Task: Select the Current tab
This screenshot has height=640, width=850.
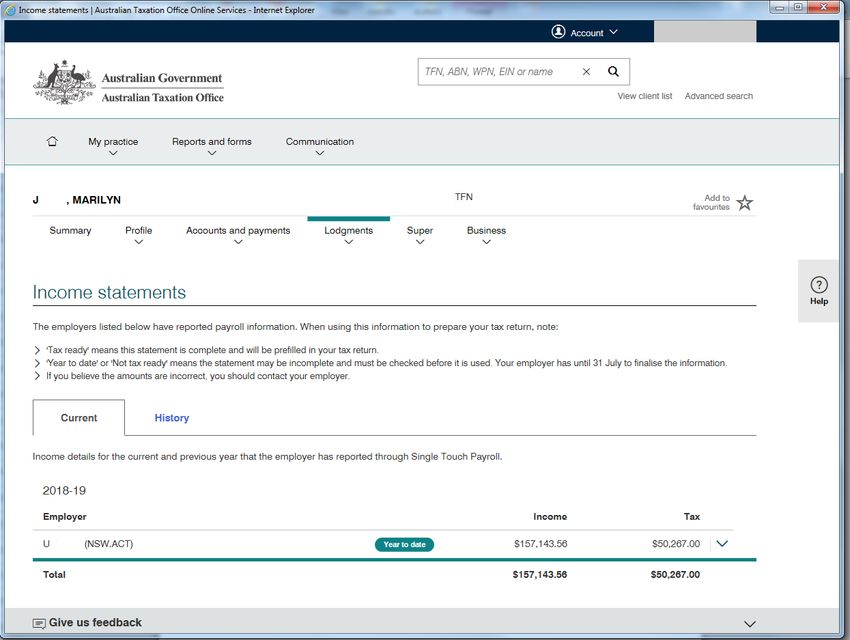Action: [x=79, y=418]
